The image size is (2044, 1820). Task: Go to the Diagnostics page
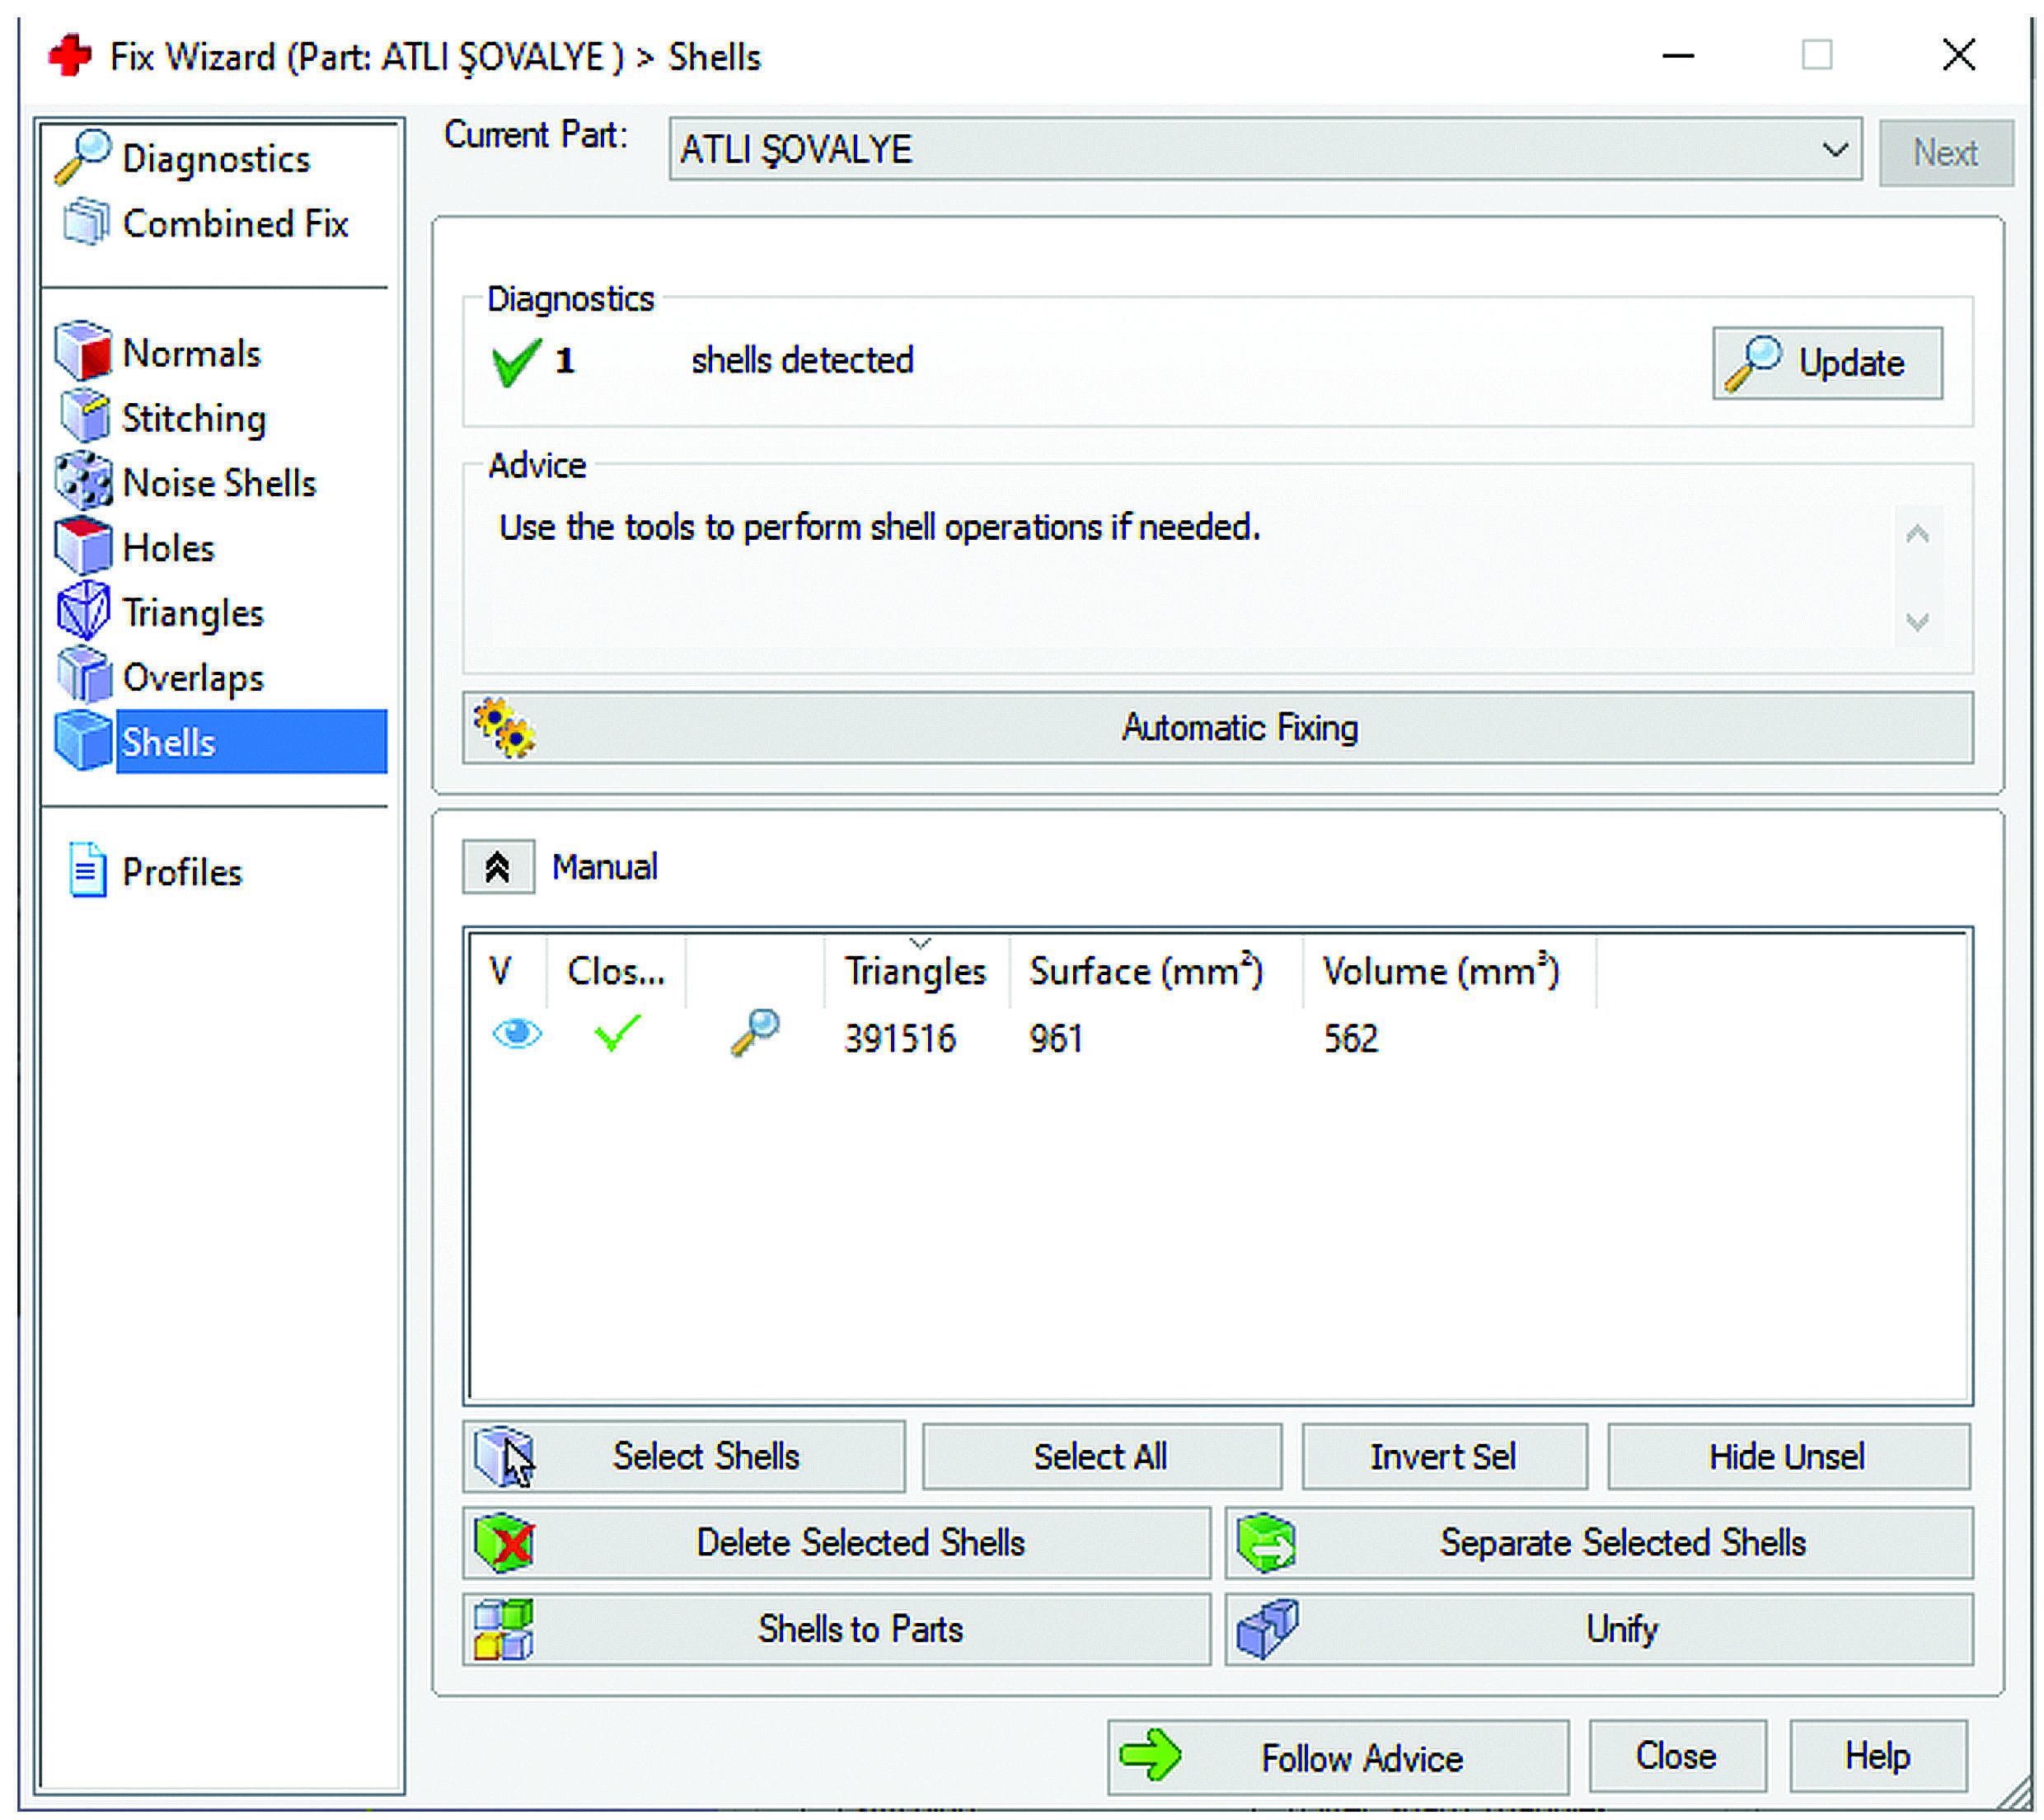click(215, 158)
